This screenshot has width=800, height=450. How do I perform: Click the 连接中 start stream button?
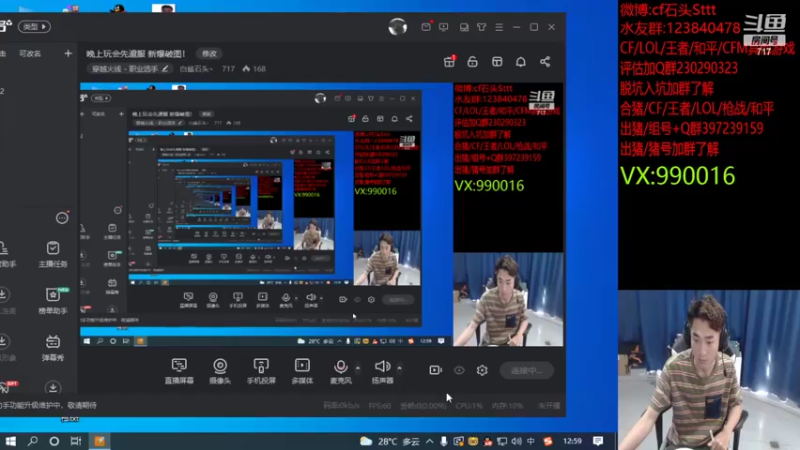[x=527, y=370]
